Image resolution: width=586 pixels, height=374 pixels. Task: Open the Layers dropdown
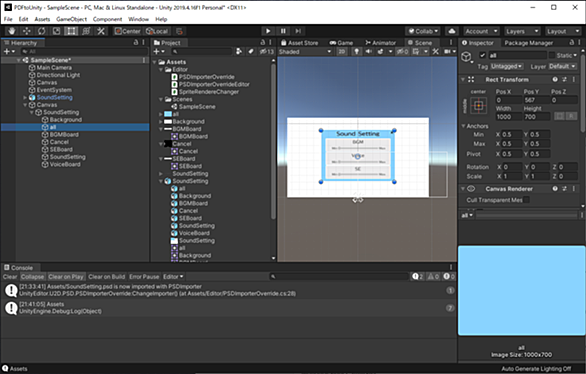[522, 31]
